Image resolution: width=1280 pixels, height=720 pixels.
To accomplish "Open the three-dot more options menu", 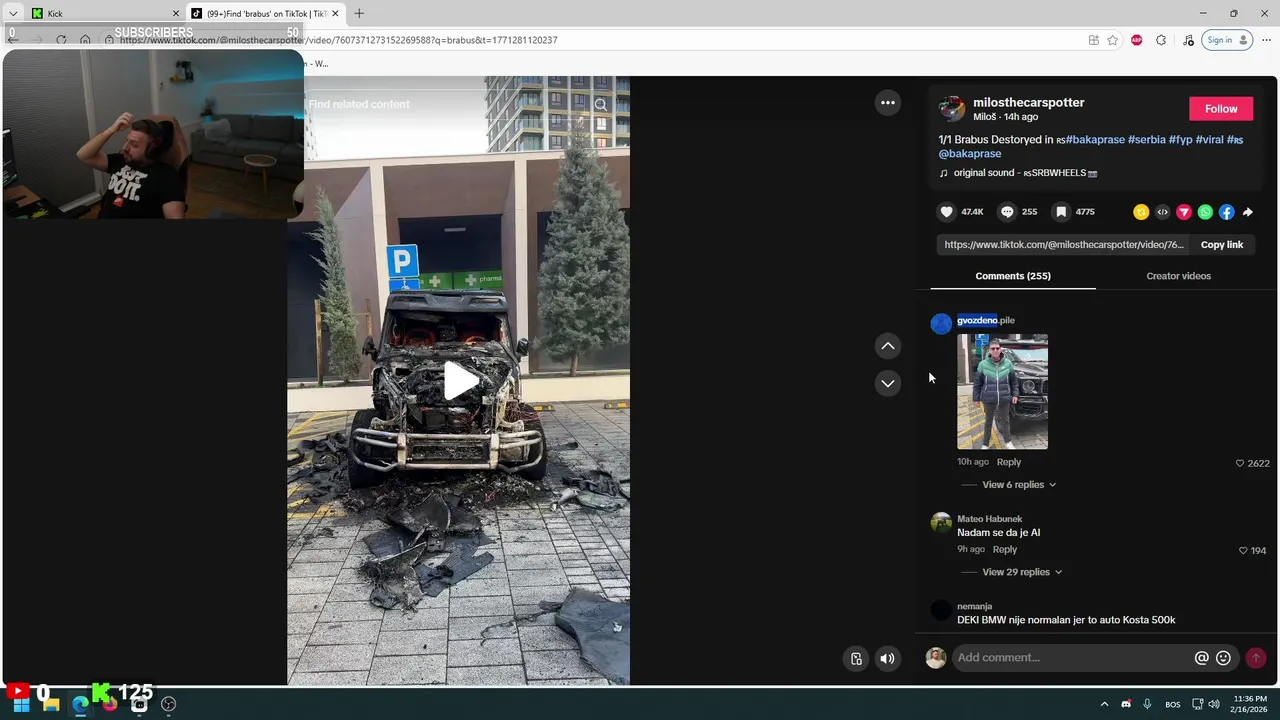I will 887,102.
